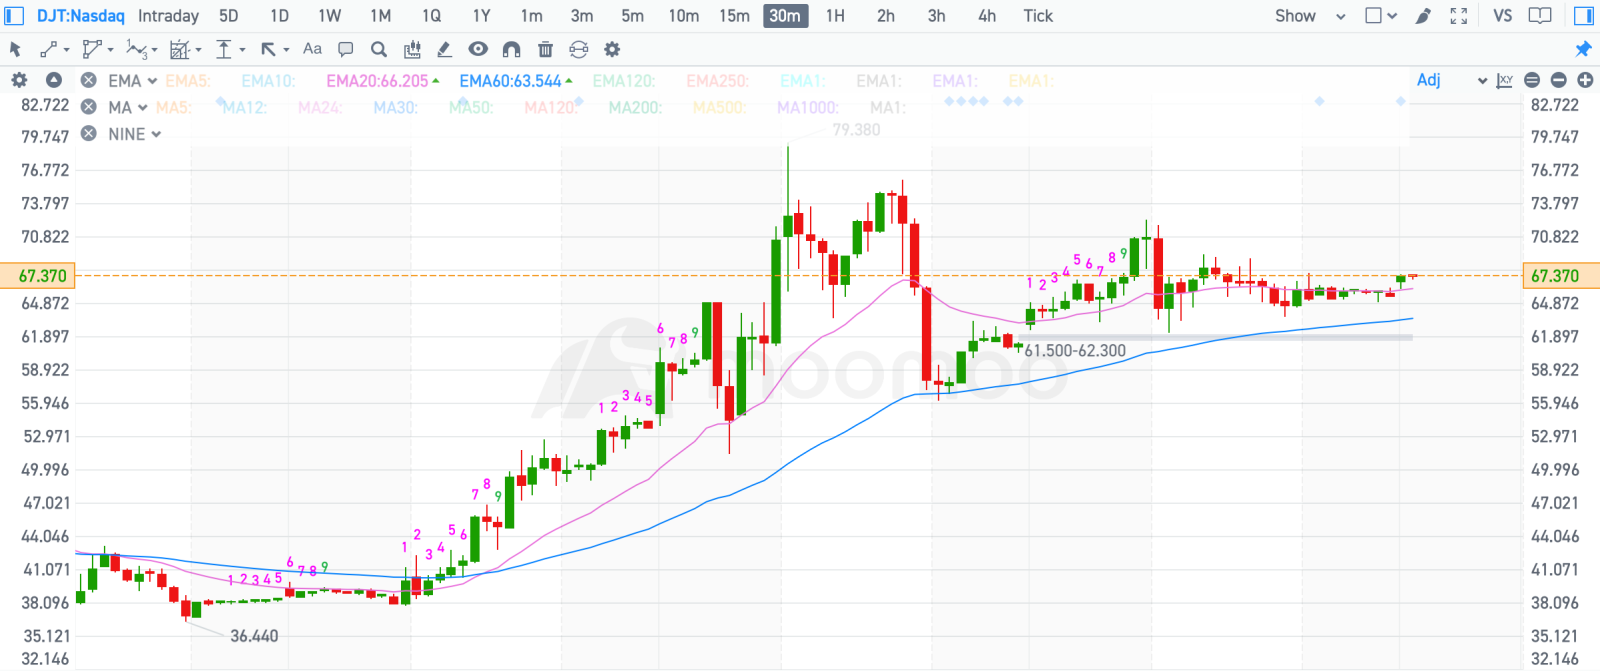Open dropdown next to polygon tool
Image resolution: width=1600 pixels, height=671 pixels.
(x=110, y=50)
